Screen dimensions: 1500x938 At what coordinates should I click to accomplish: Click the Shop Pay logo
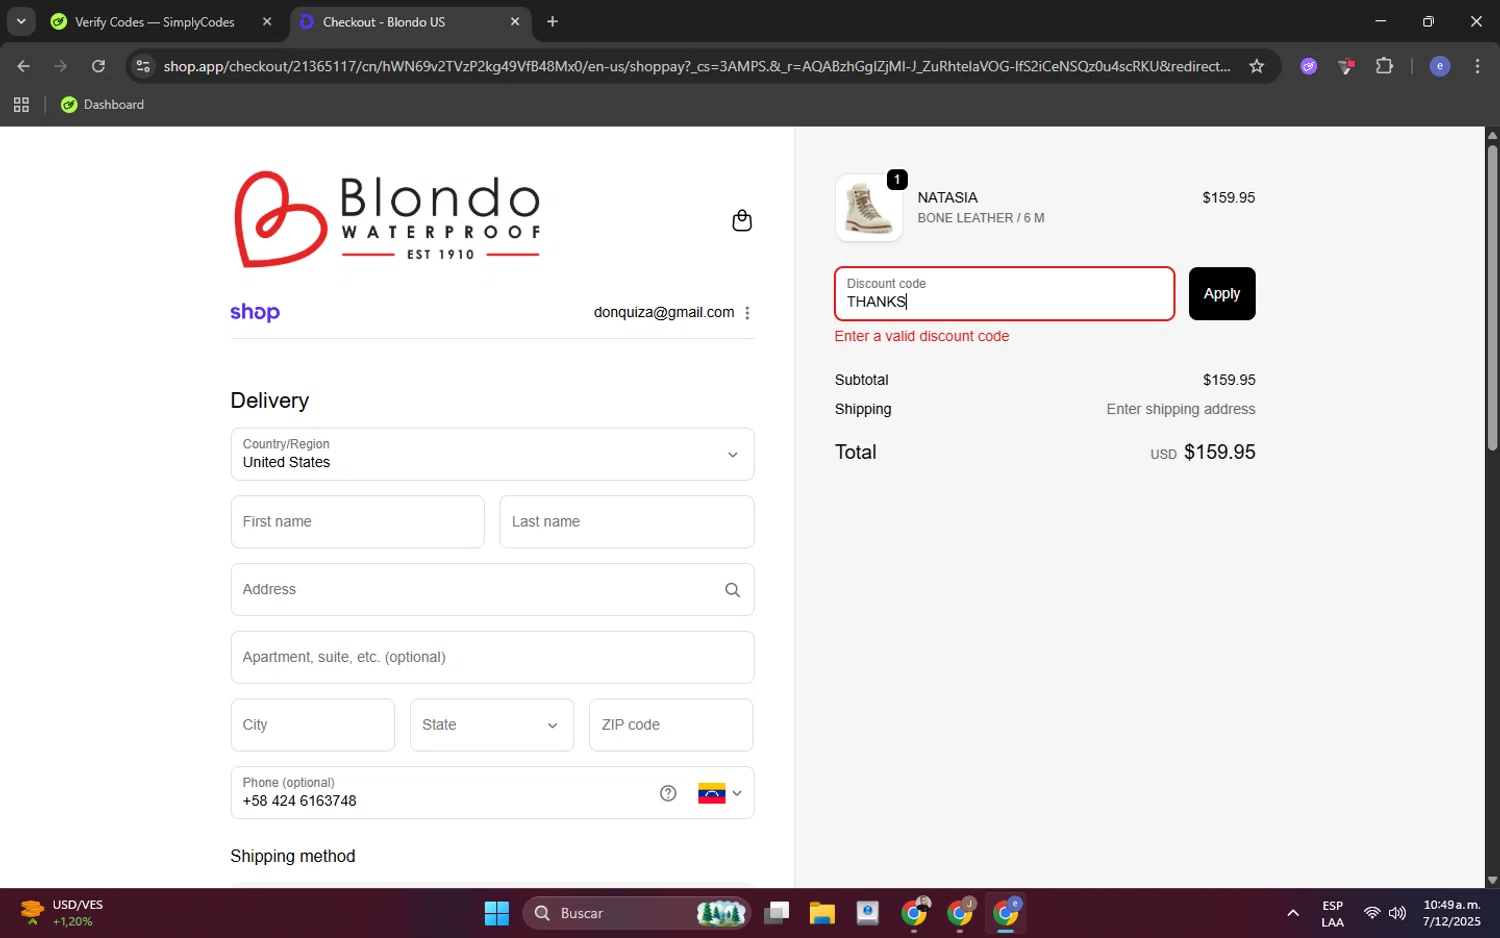point(255,312)
